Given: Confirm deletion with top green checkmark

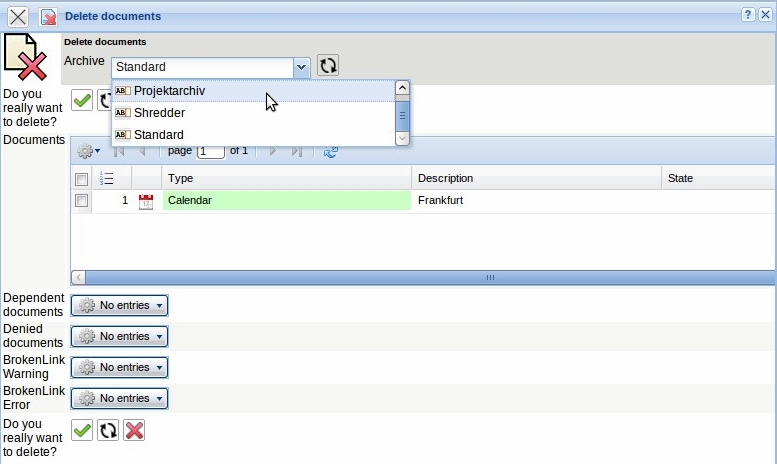Looking at the screenshot, I should coord(82,101).
